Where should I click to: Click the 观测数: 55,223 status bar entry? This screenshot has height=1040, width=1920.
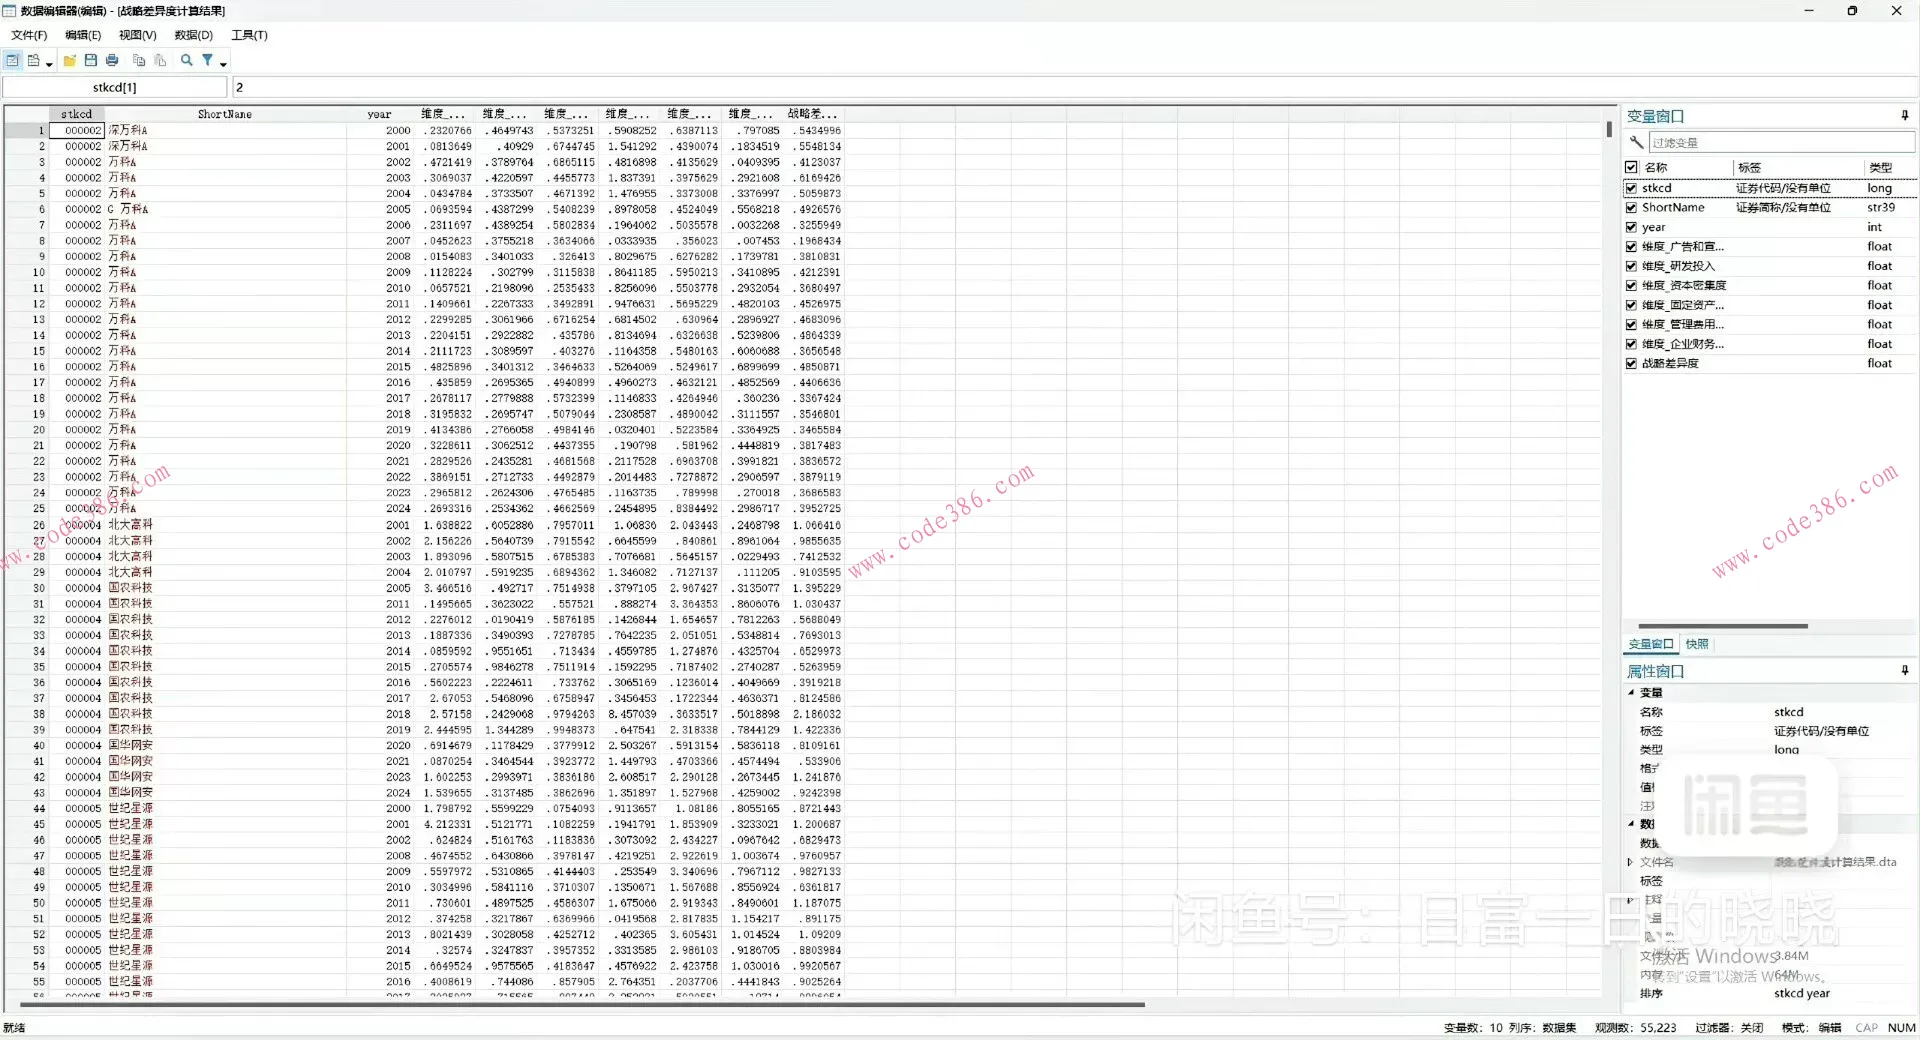(1636, 1027)
